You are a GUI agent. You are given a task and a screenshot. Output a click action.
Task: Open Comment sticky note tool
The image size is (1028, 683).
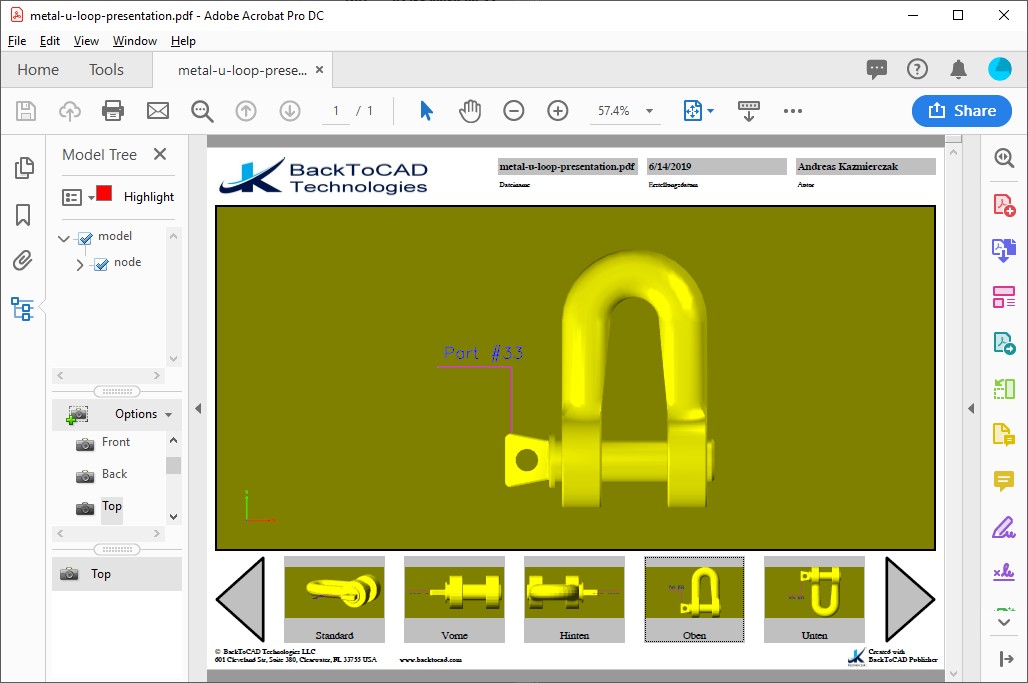click(1004, 481)
